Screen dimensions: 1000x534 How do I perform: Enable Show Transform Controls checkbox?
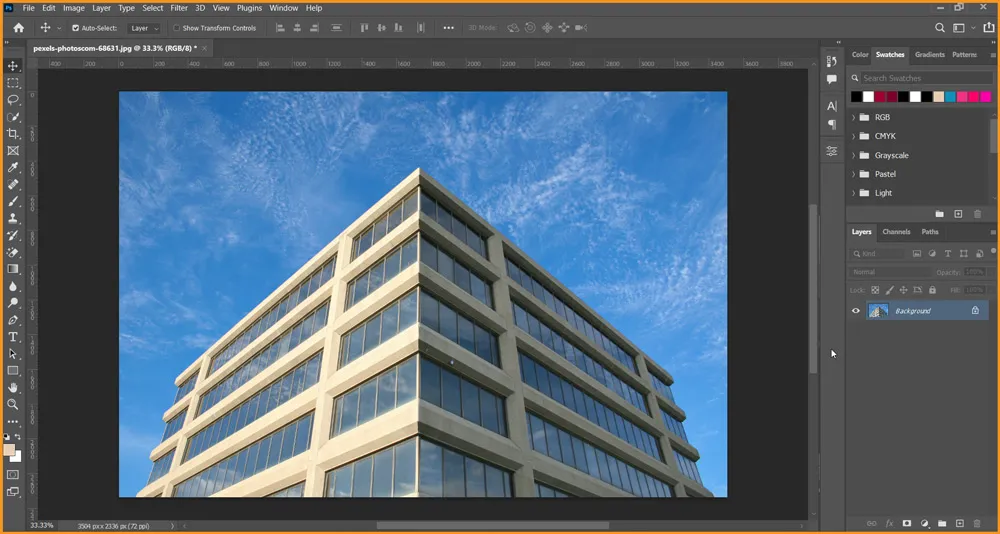coord(177,28)
